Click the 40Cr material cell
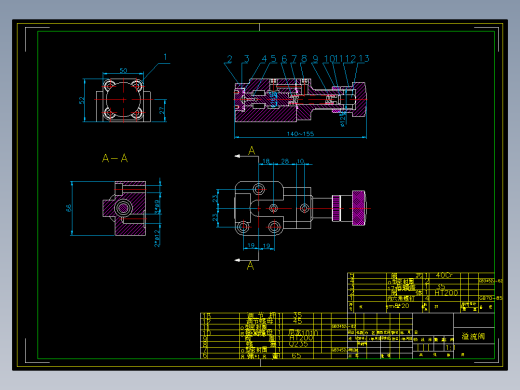520x390 pixels. 444,275
